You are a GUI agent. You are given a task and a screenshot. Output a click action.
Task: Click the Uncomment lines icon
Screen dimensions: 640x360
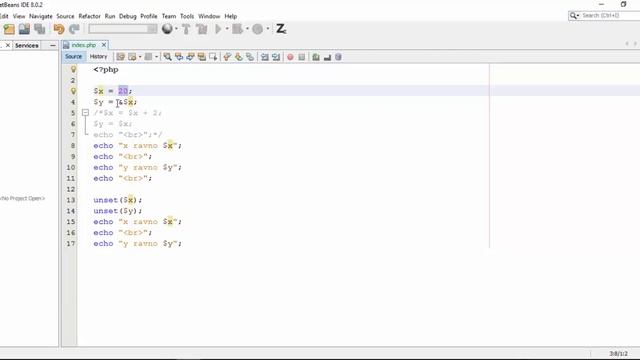tap(327, 57)
